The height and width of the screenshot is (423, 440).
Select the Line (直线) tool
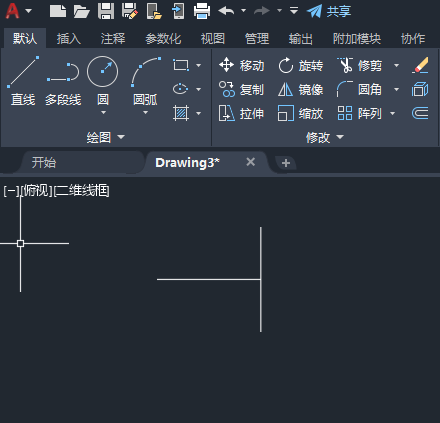click(x=23, y=81)
